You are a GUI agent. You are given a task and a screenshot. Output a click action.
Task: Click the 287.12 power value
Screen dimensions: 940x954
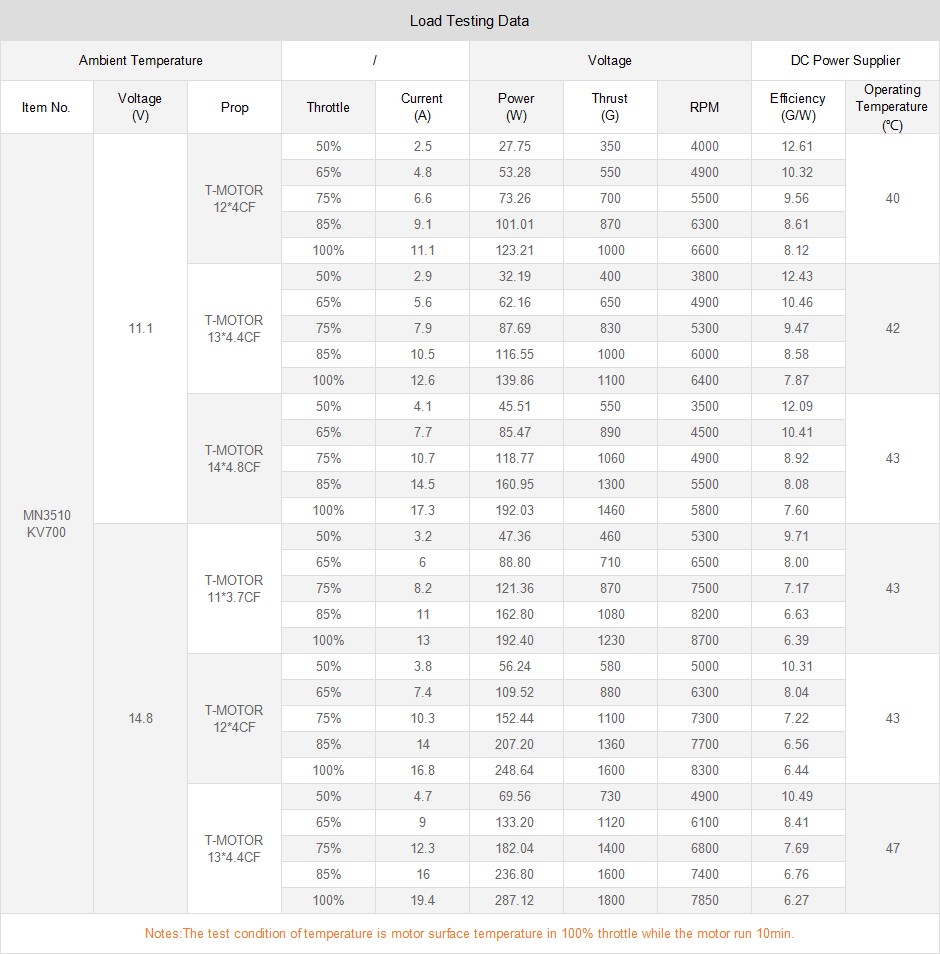click(x=515, y=900)
